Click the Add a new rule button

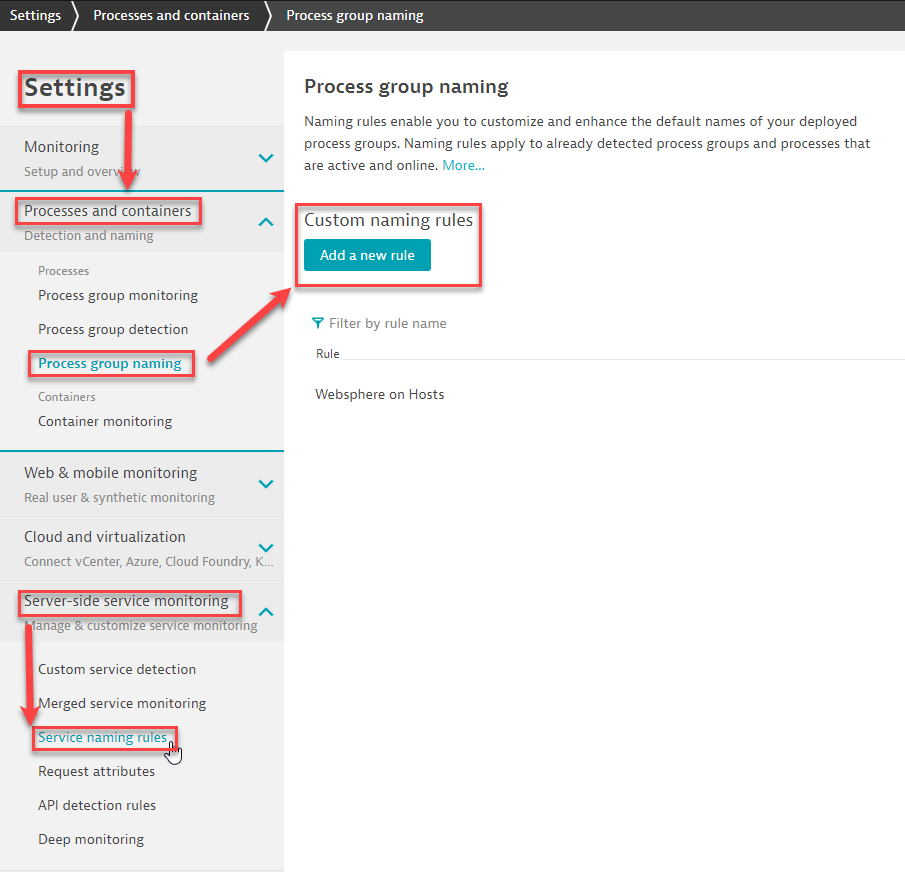coord(367,255)
